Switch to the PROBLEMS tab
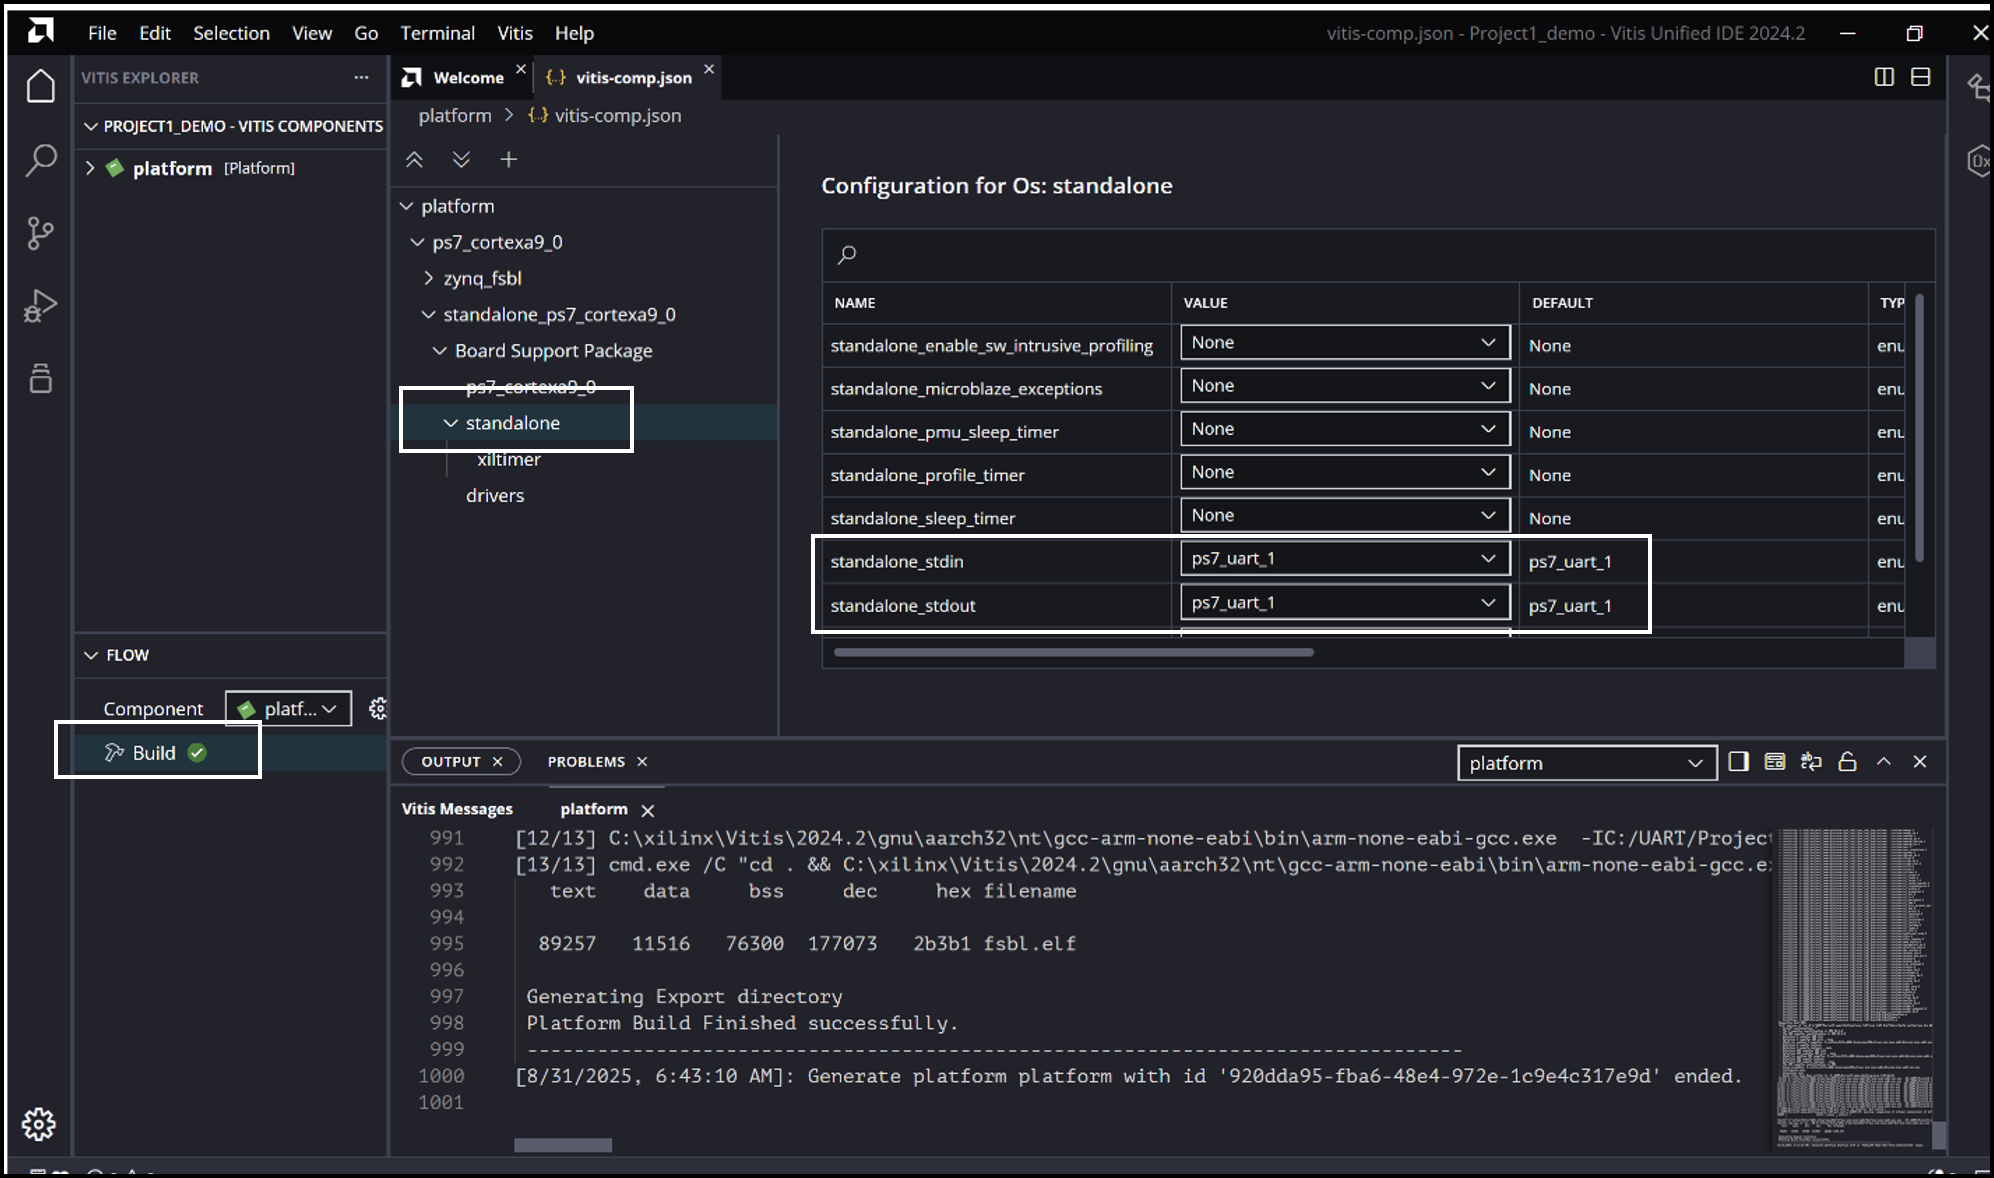 (x=585, y=761)
